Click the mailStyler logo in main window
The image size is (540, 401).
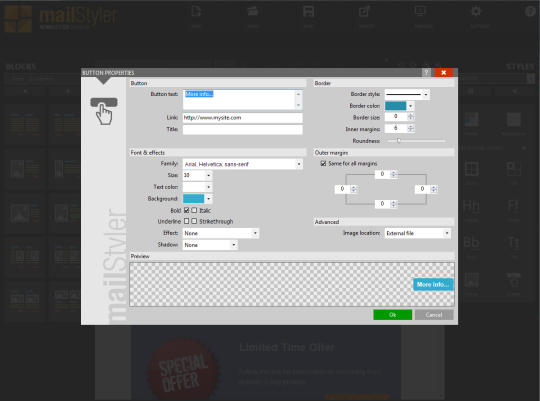[61, 18]
